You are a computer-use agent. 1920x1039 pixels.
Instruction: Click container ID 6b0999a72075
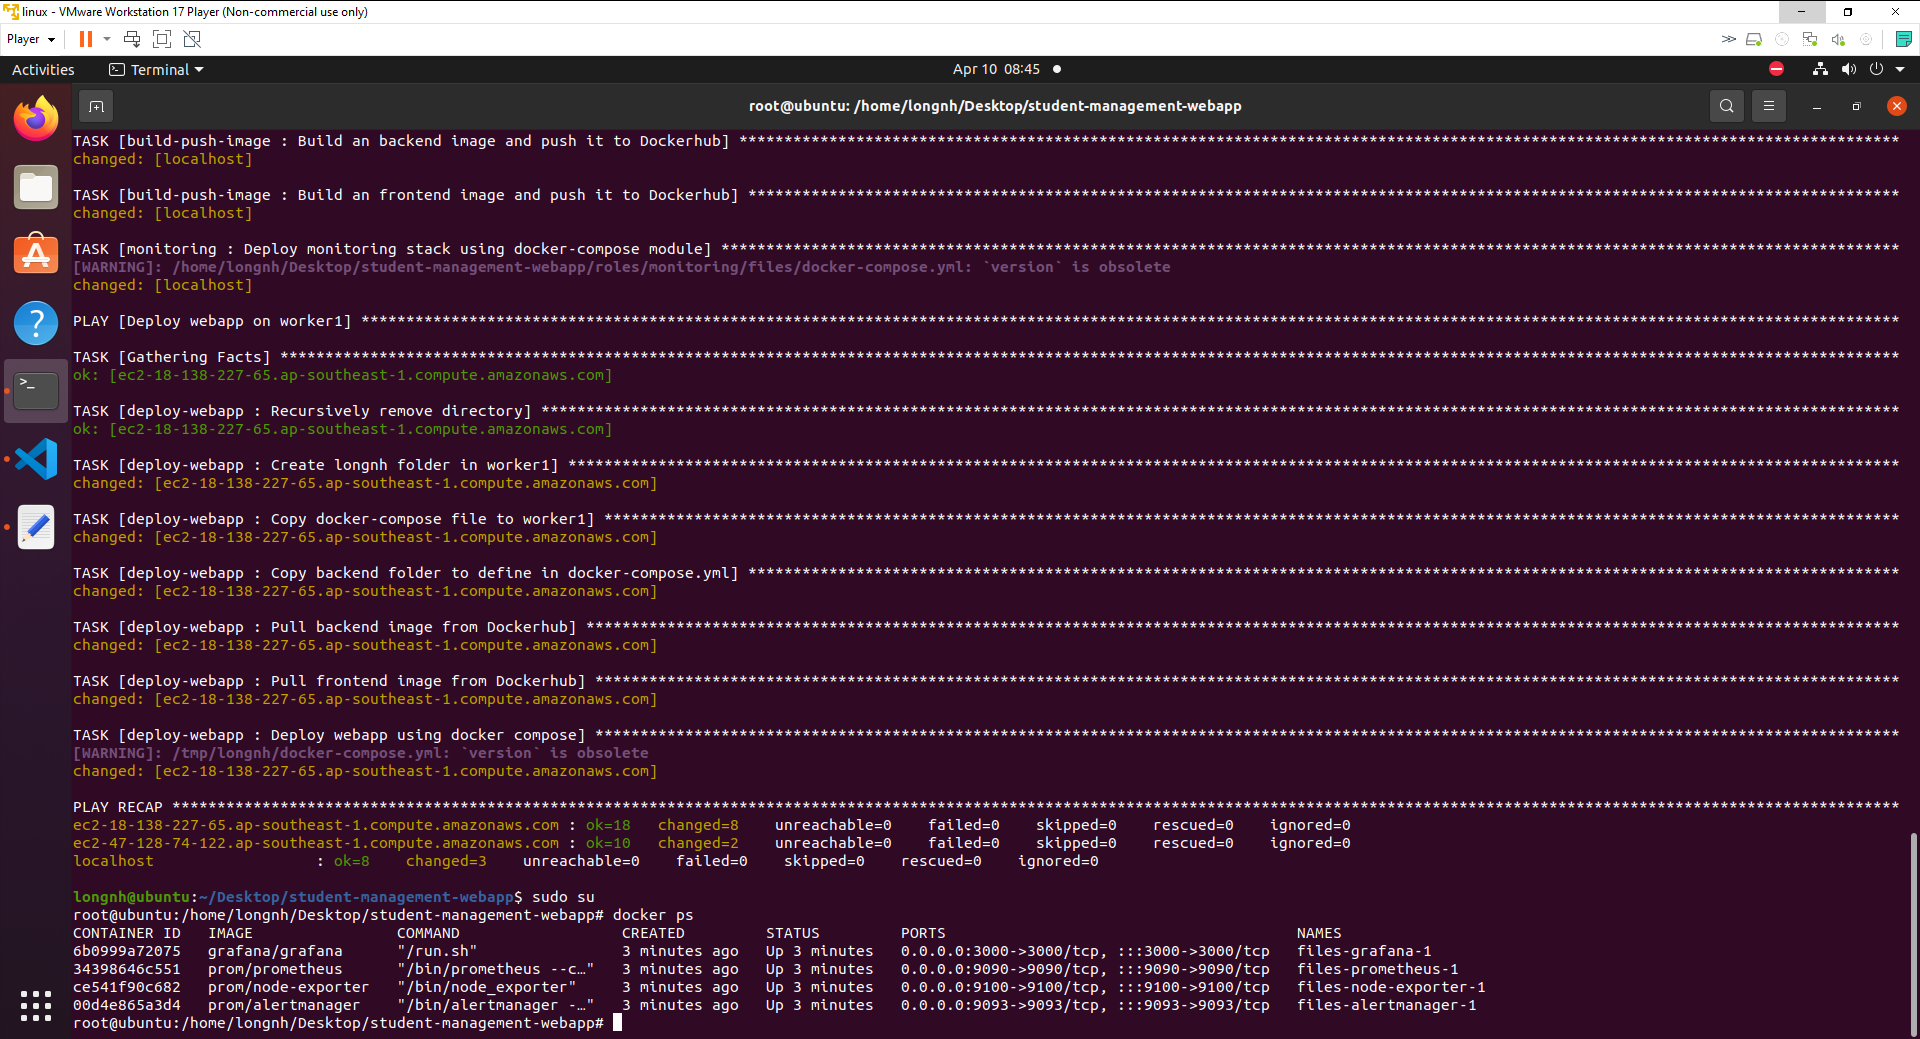(x=127, y=951)
